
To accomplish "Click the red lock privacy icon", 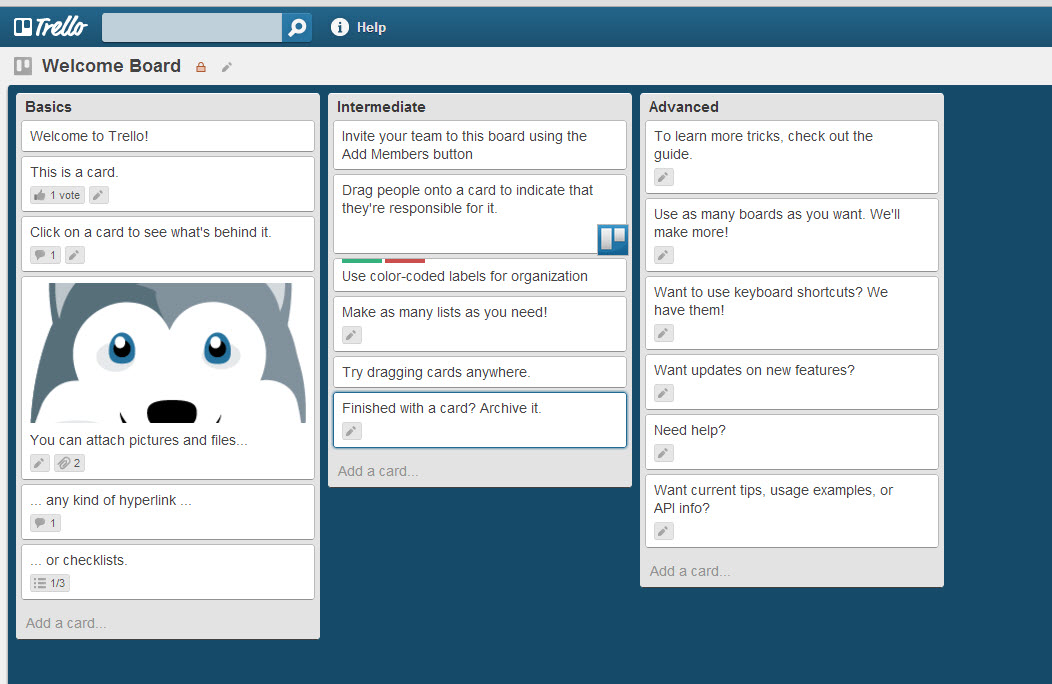I will click(201, 67).
